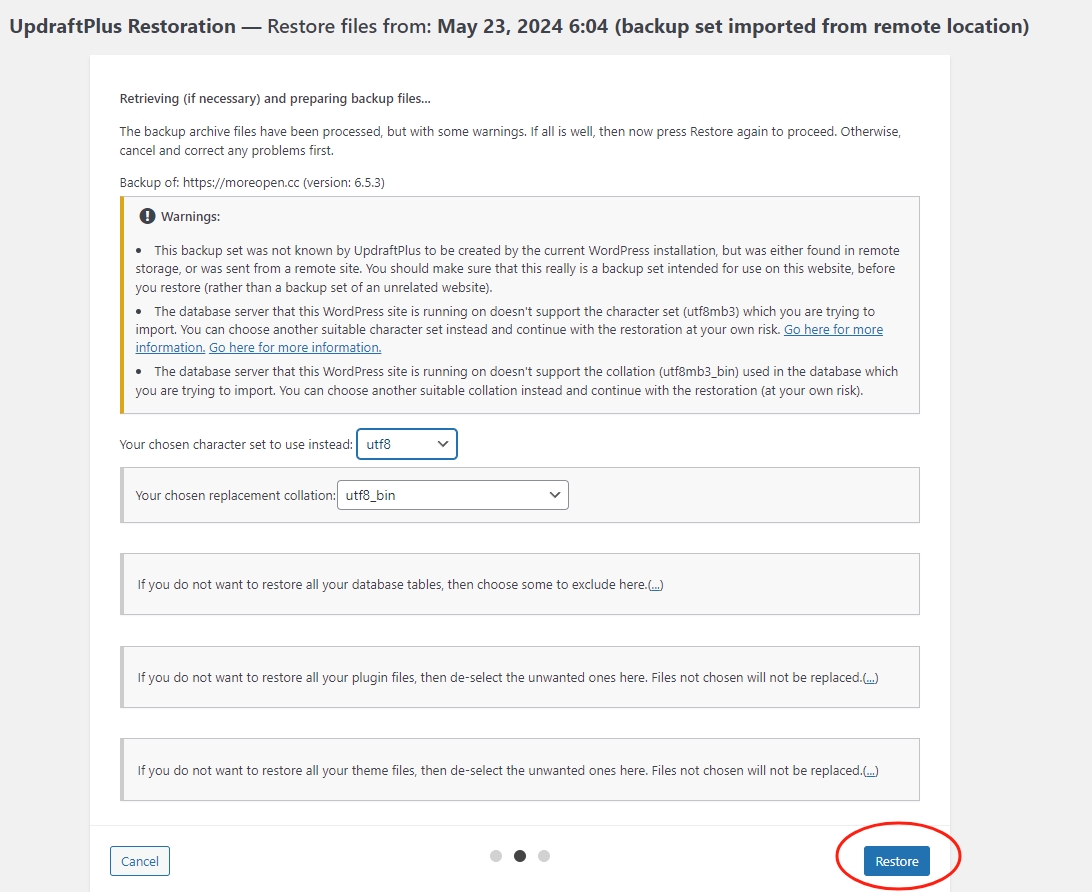Click the 'Your chosen character set to use instead' label
Screen dimensions: 1092x892
(x=236, y=444)
